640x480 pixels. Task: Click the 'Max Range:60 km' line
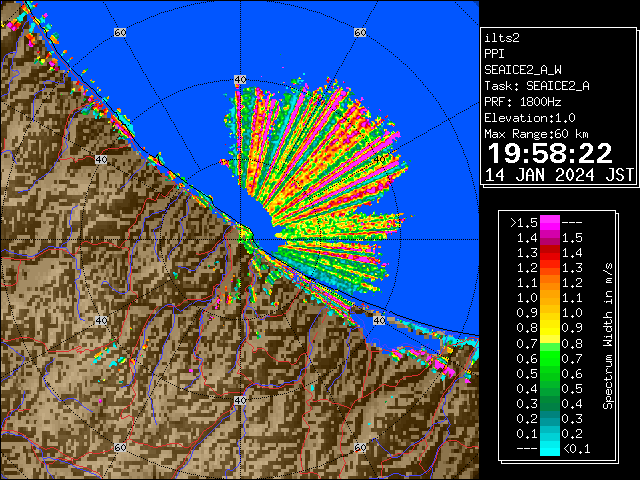click(536, 134)
